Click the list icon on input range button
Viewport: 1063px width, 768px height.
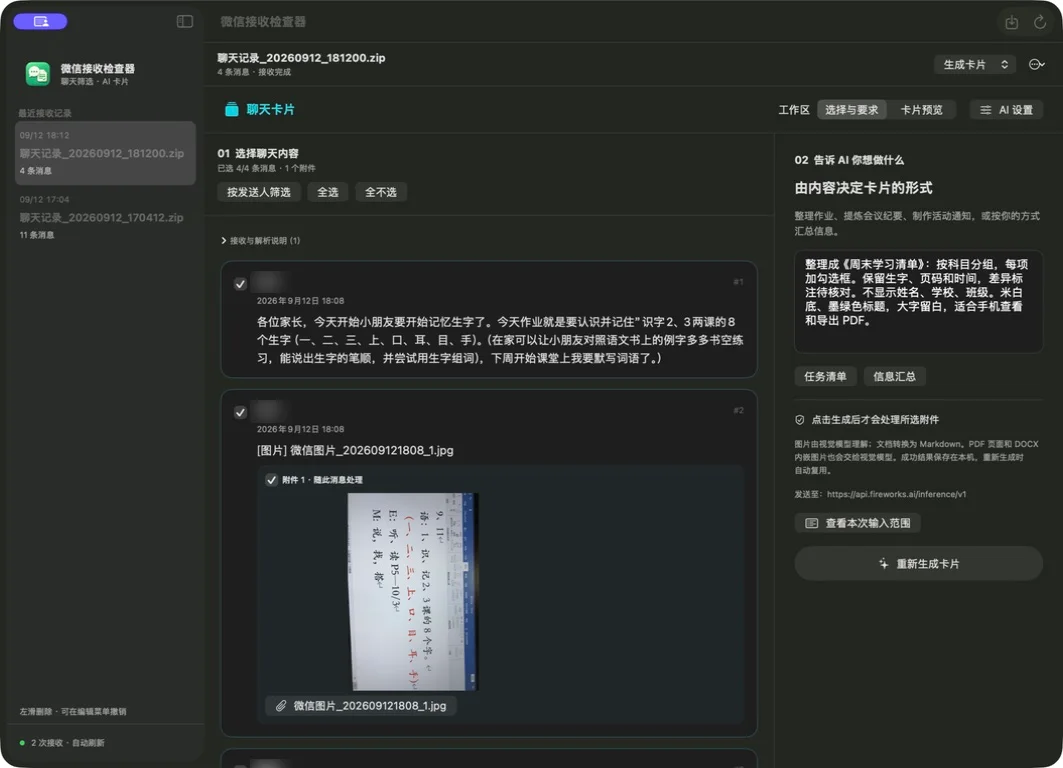[811, 523]
